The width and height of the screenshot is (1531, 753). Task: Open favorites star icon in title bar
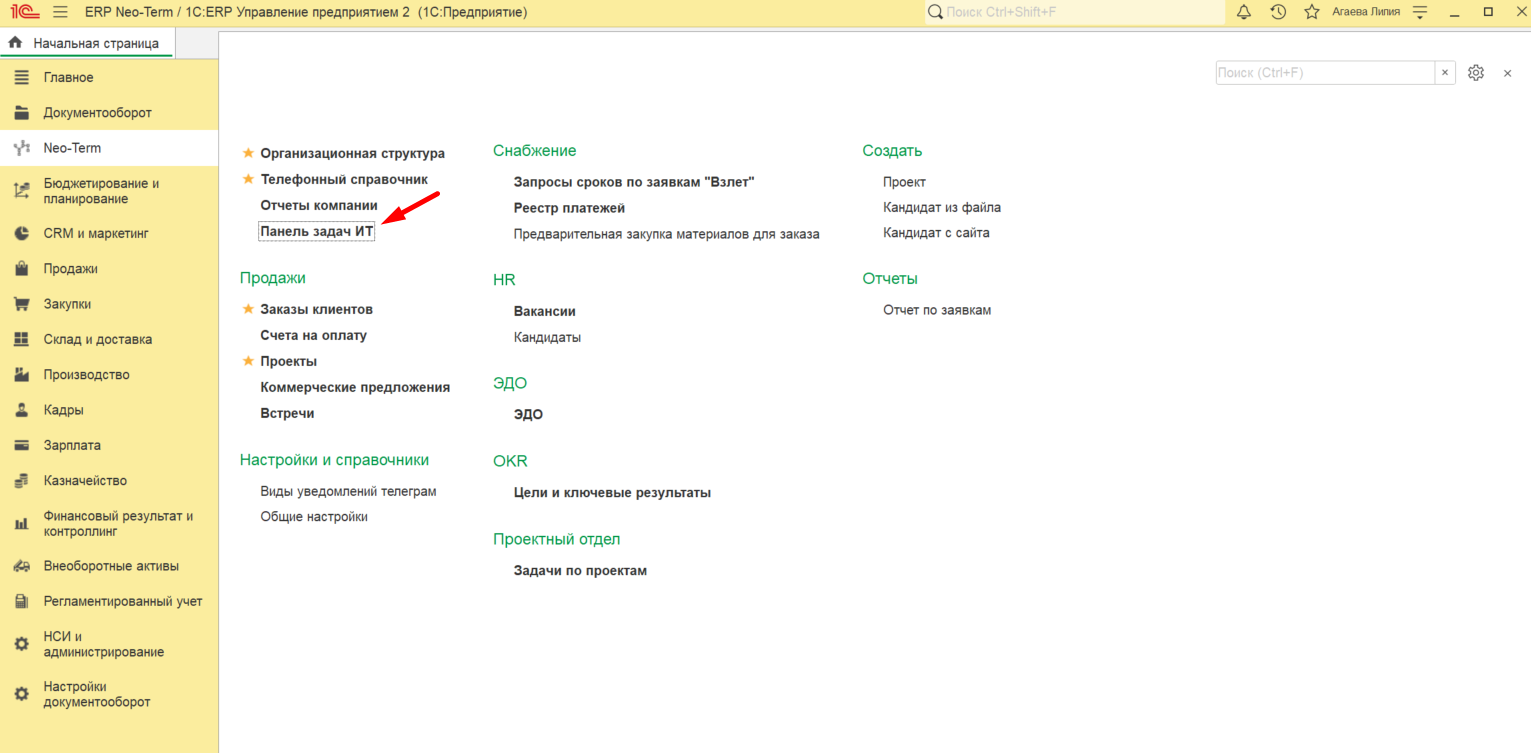[1312, 12]
